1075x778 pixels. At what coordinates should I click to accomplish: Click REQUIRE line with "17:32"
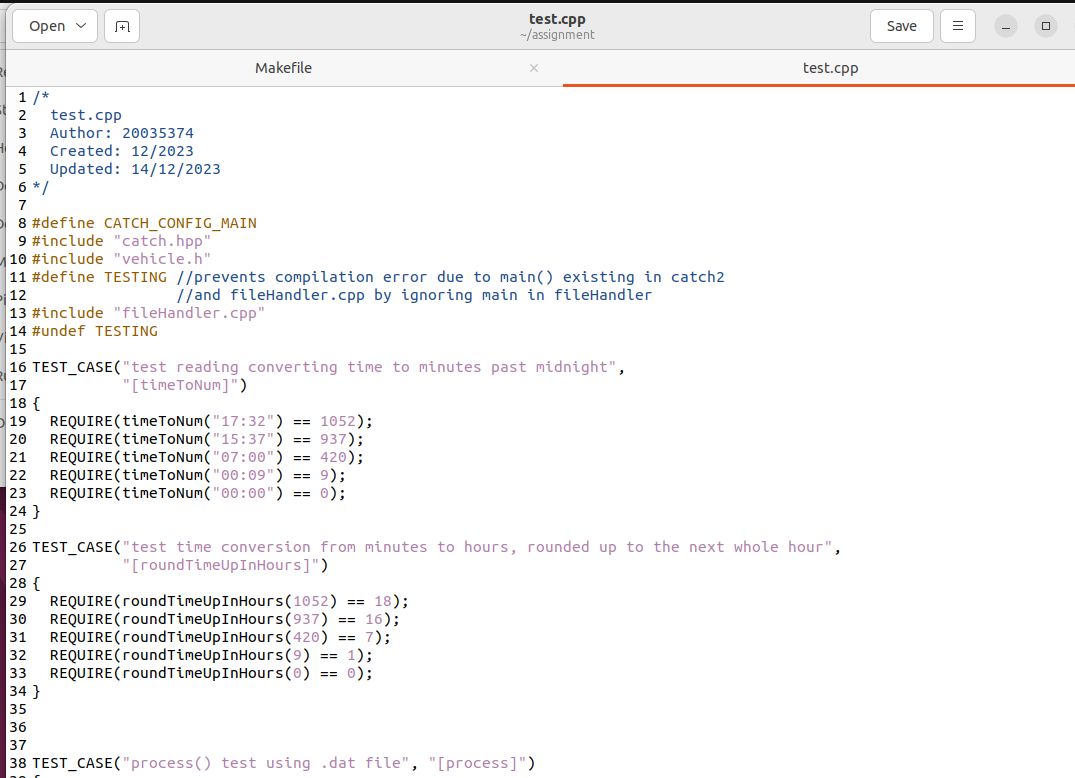(x=211, y=421)
